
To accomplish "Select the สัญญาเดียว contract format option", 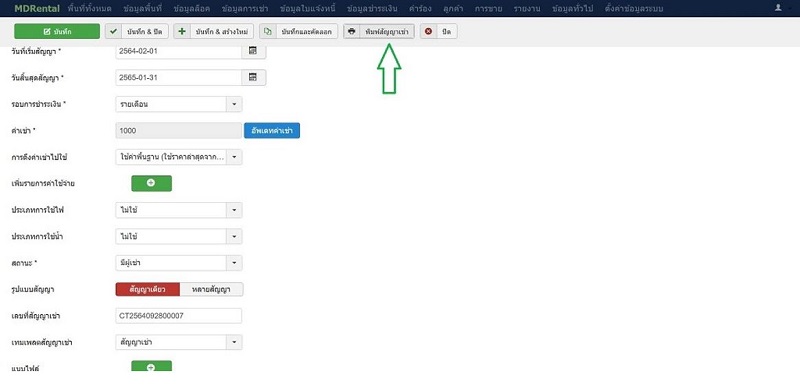I will [148, 289].
